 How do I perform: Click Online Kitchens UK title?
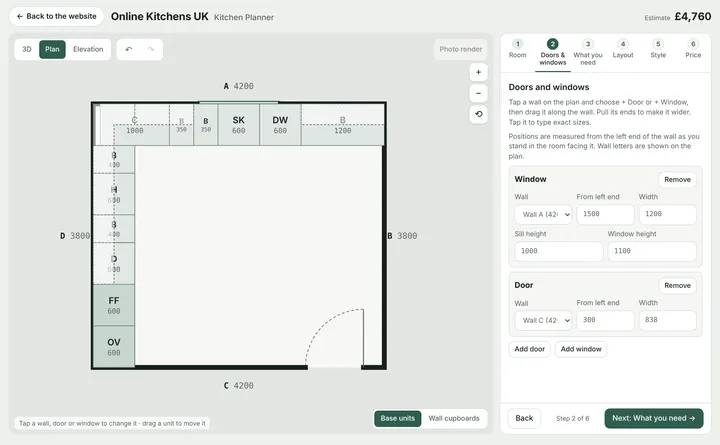click(159, 17)
